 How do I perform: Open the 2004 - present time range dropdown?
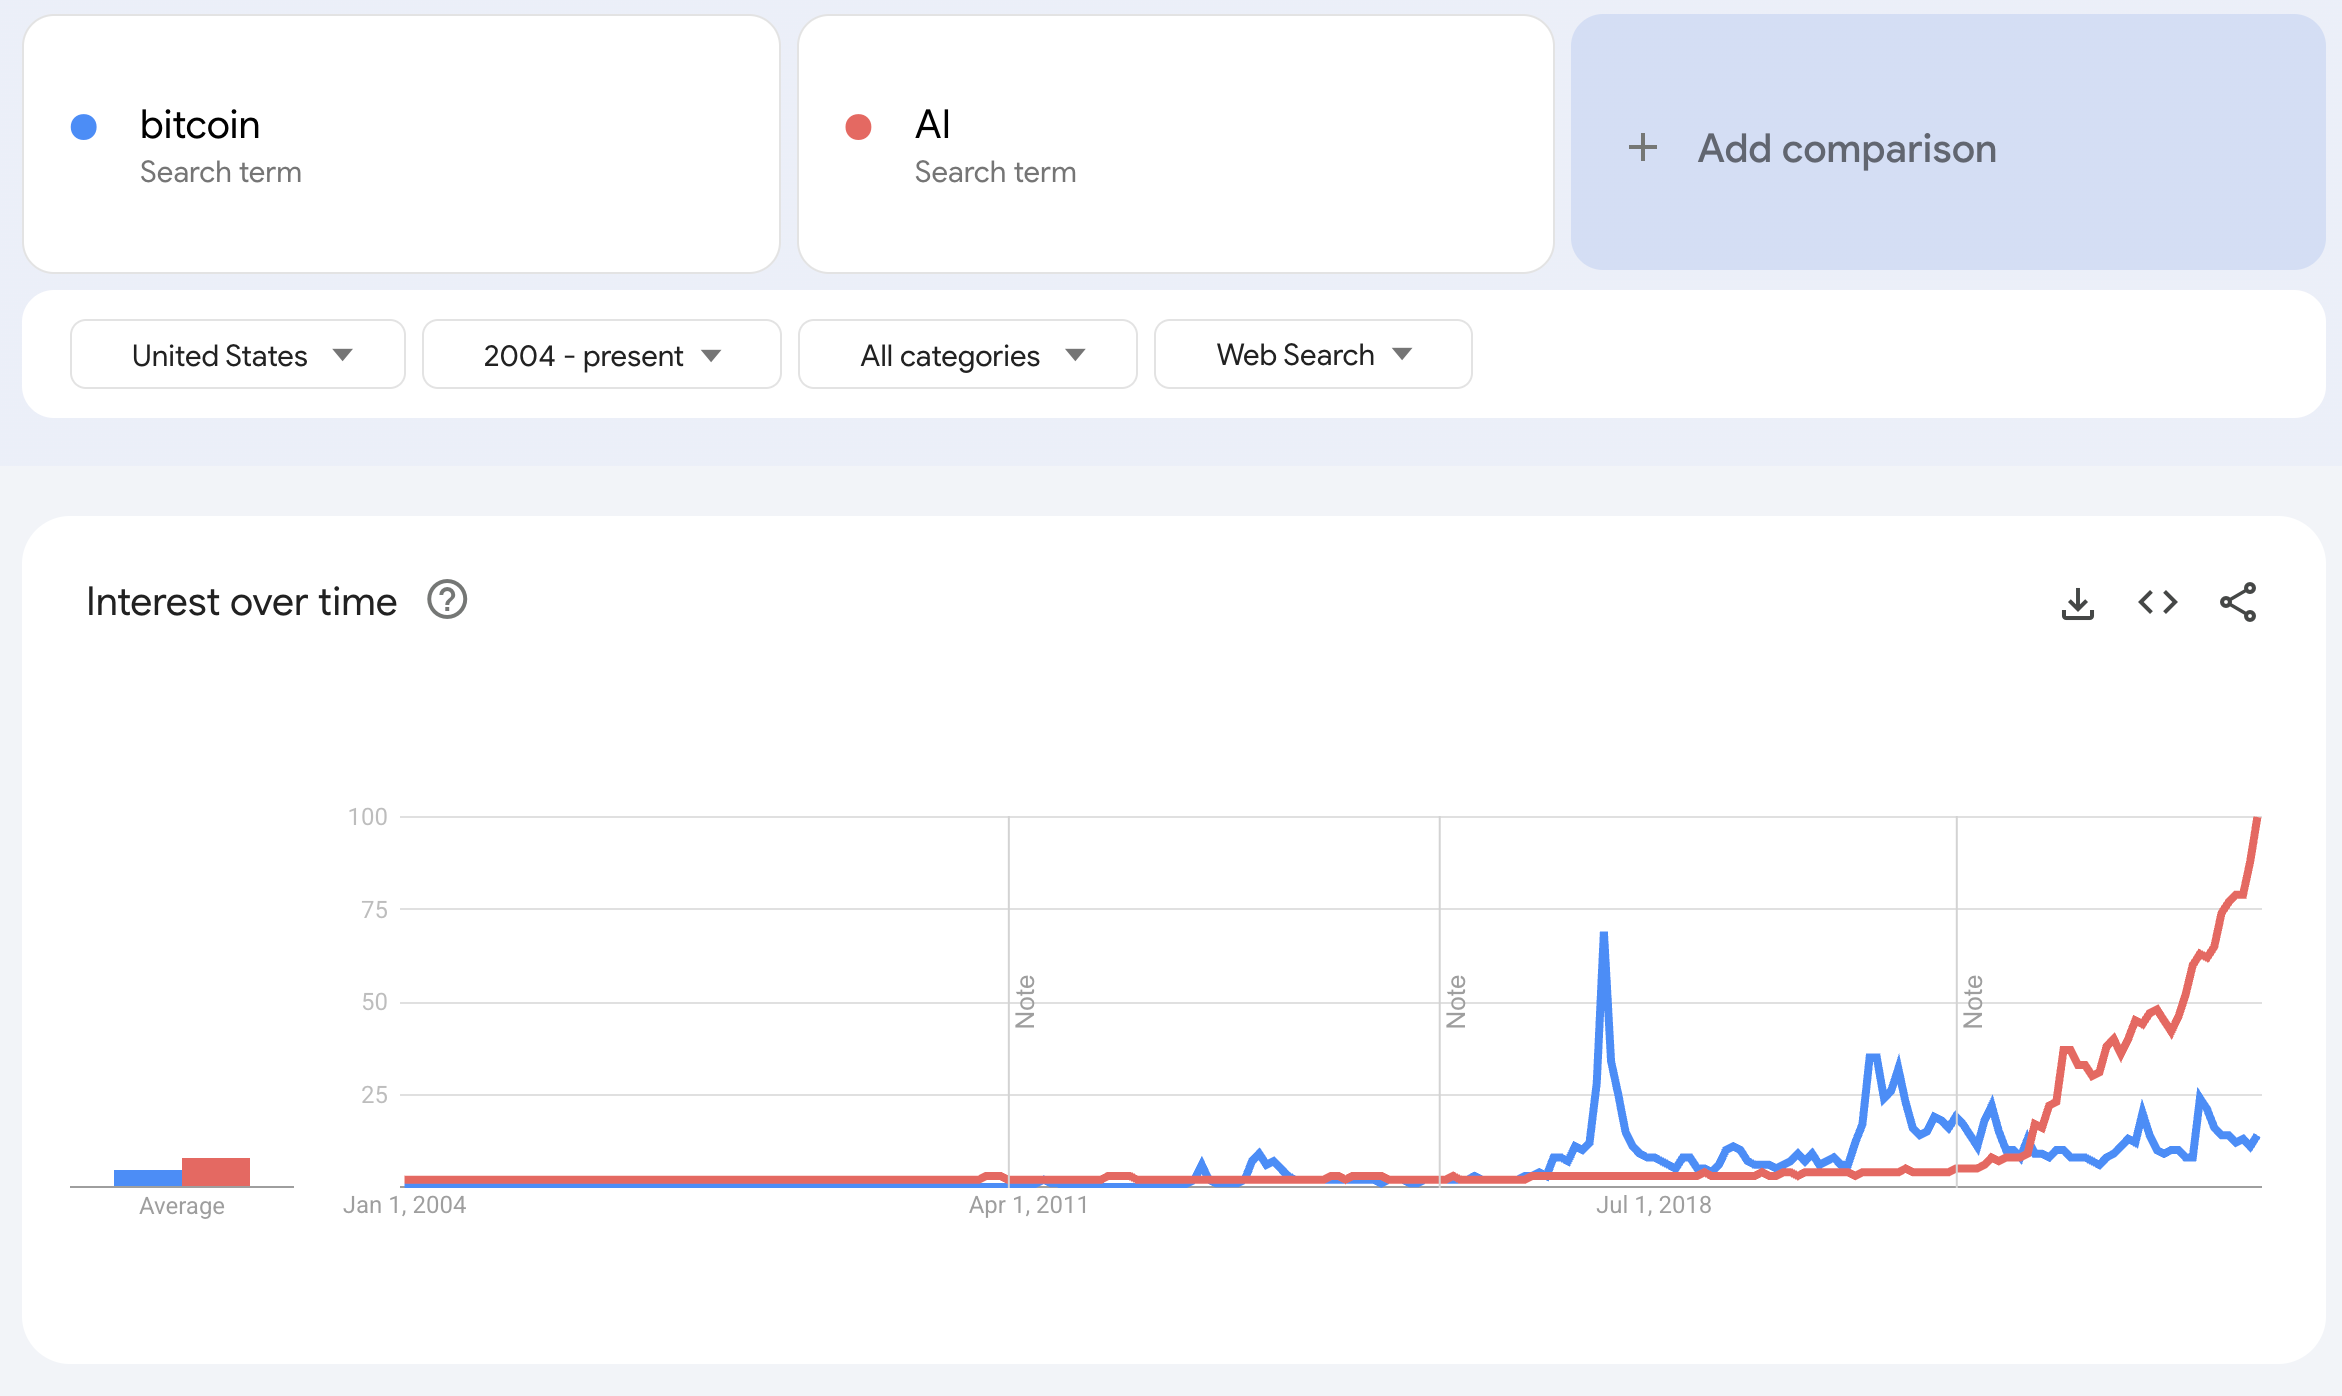601,355
